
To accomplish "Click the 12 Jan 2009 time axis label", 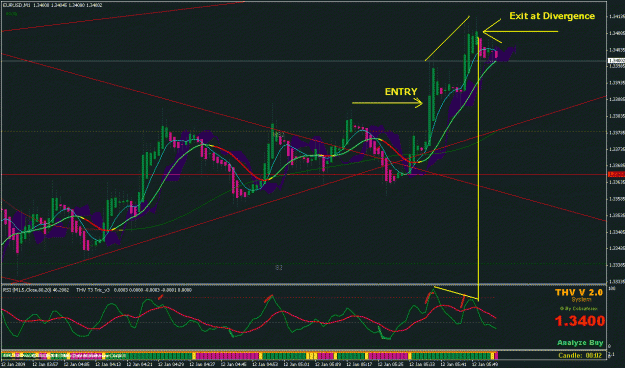I will [13, 364].
